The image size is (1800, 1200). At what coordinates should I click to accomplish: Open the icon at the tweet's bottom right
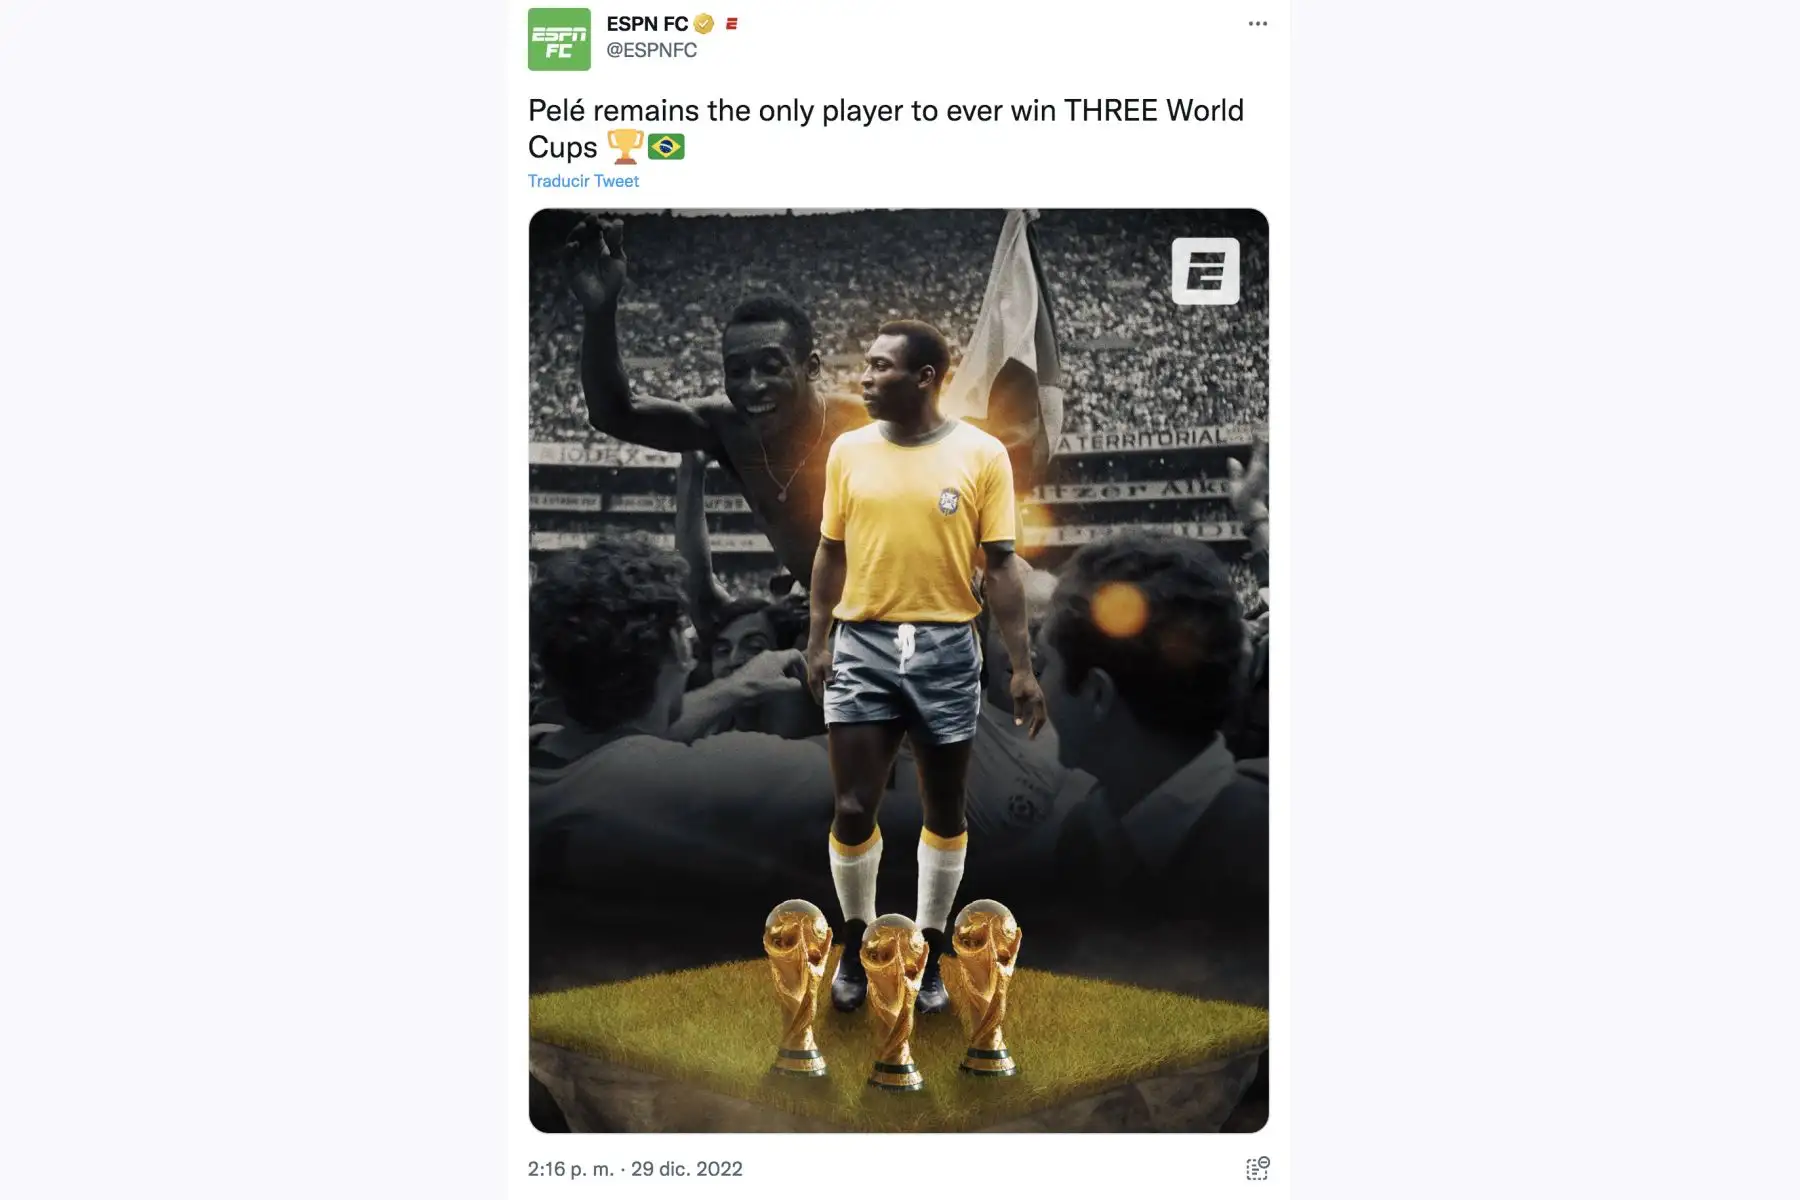1257,1168
